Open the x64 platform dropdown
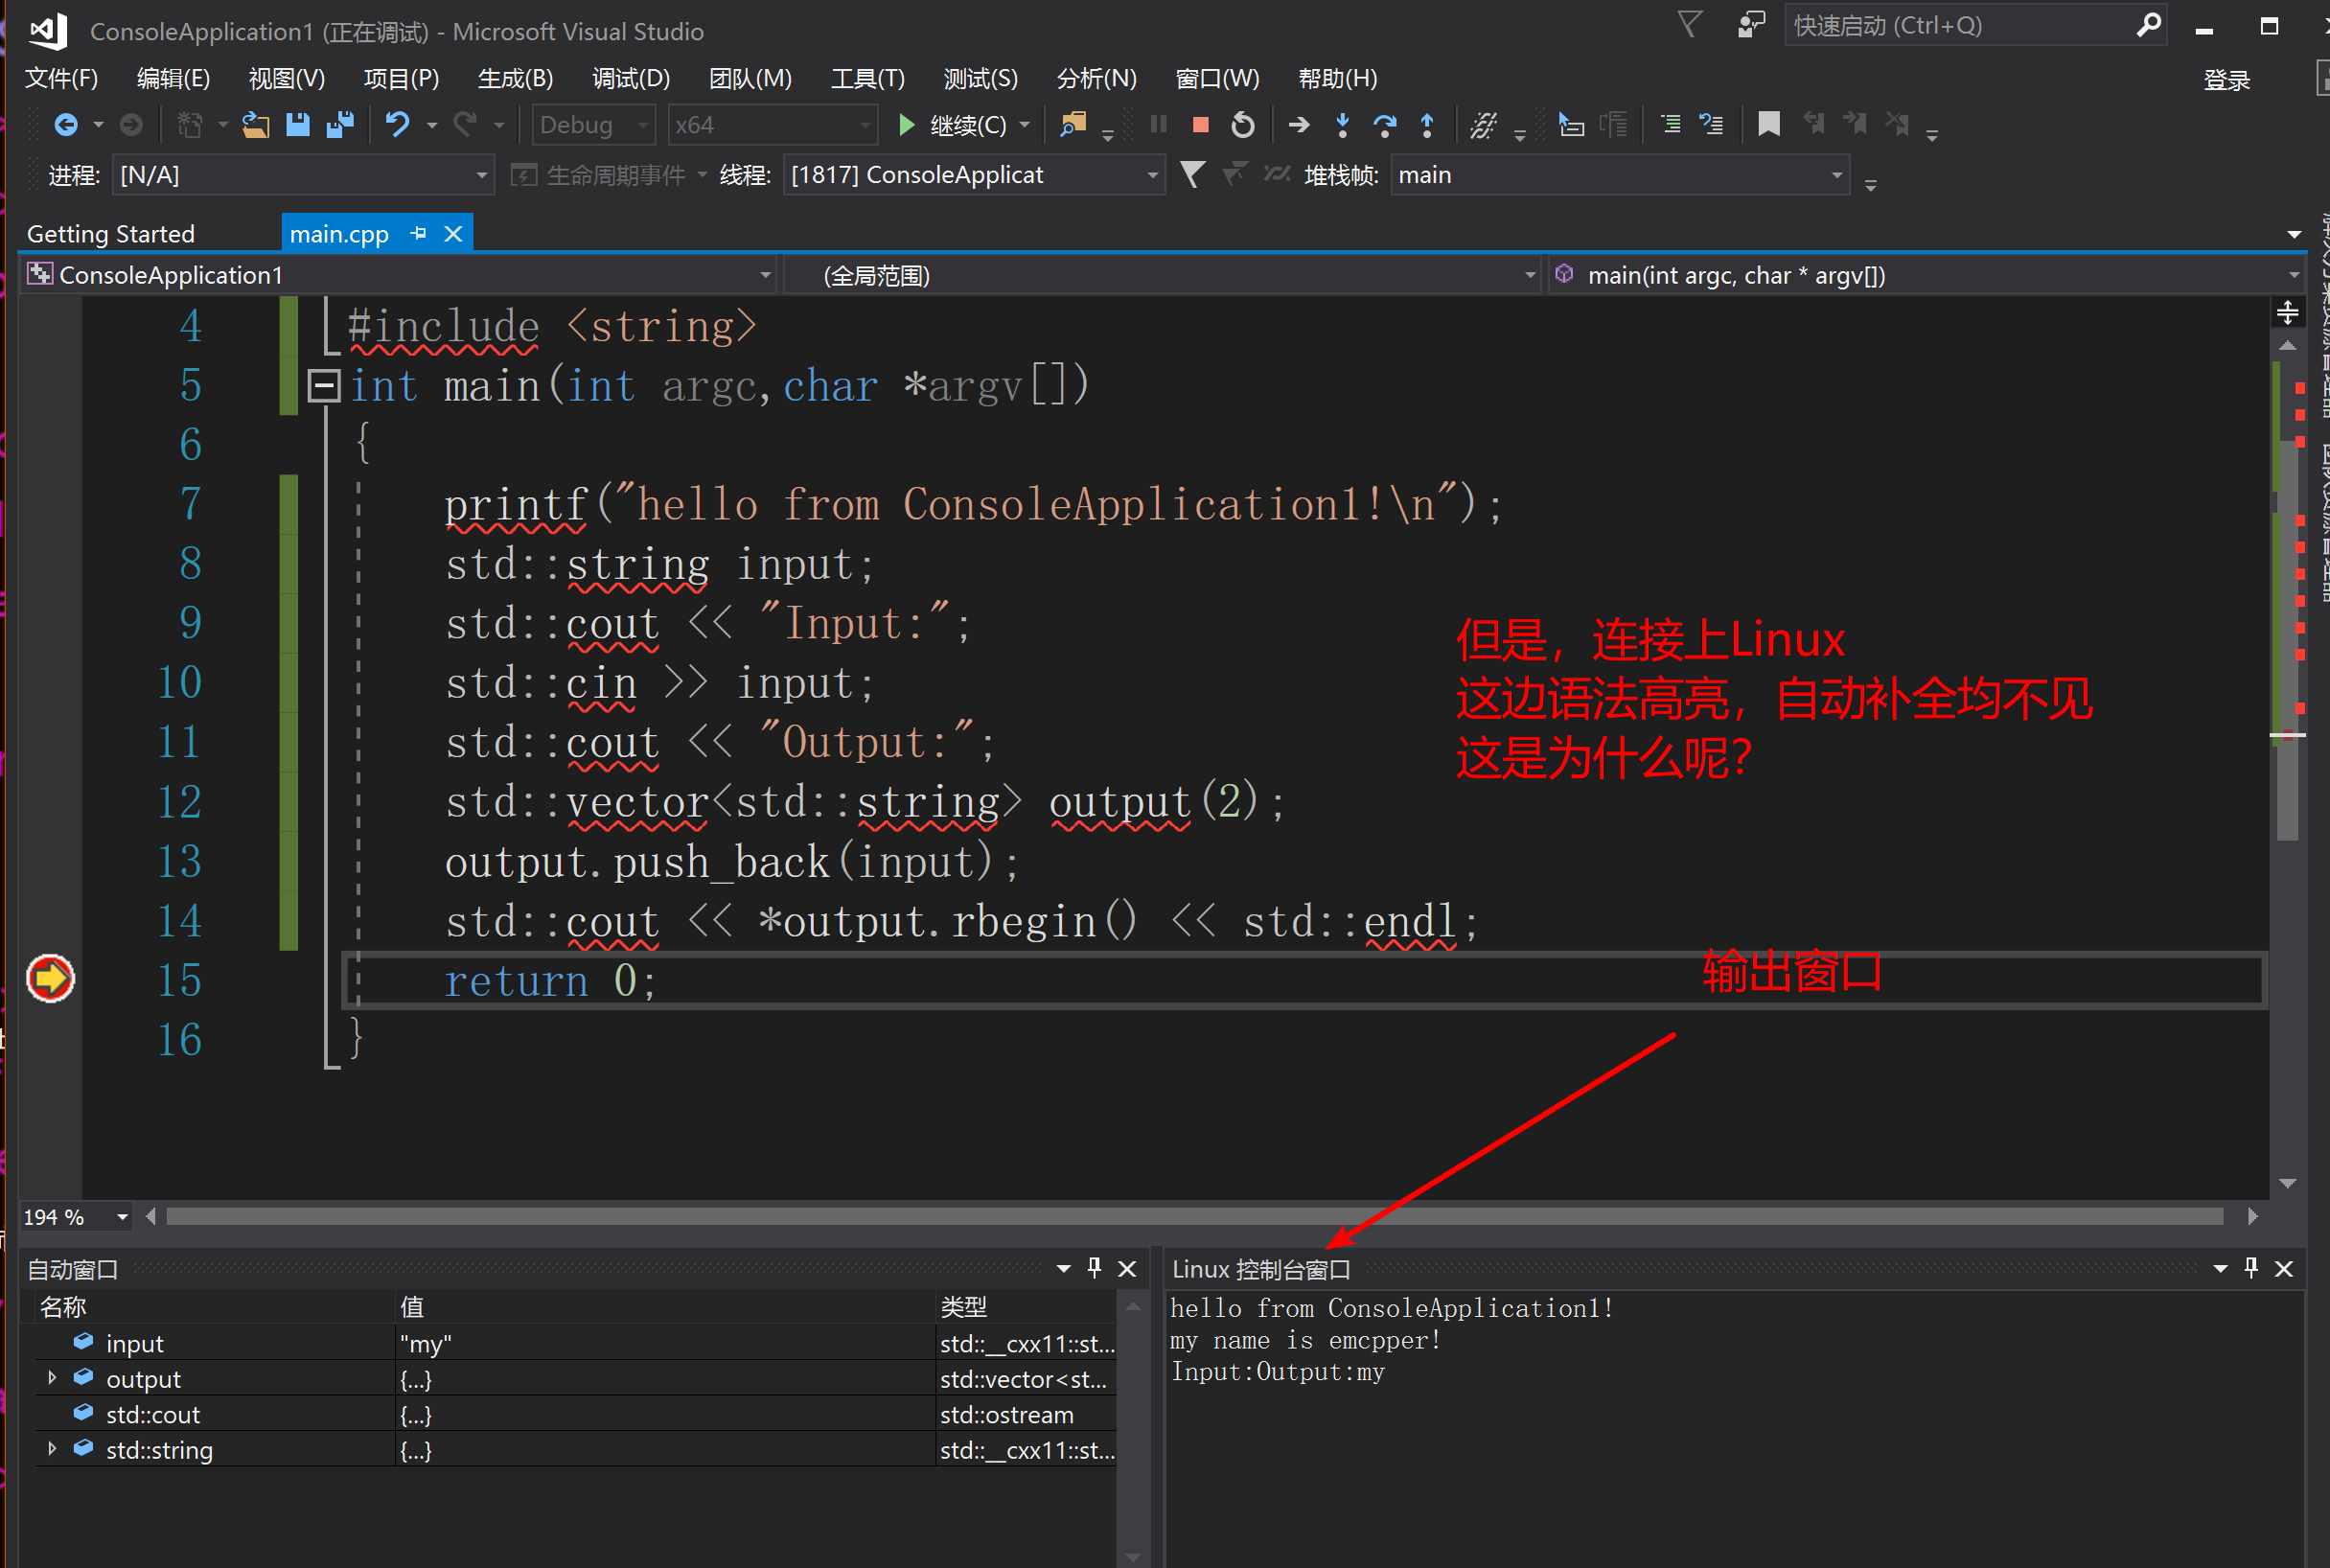Screen dimensions: 2330x1568 864,125
